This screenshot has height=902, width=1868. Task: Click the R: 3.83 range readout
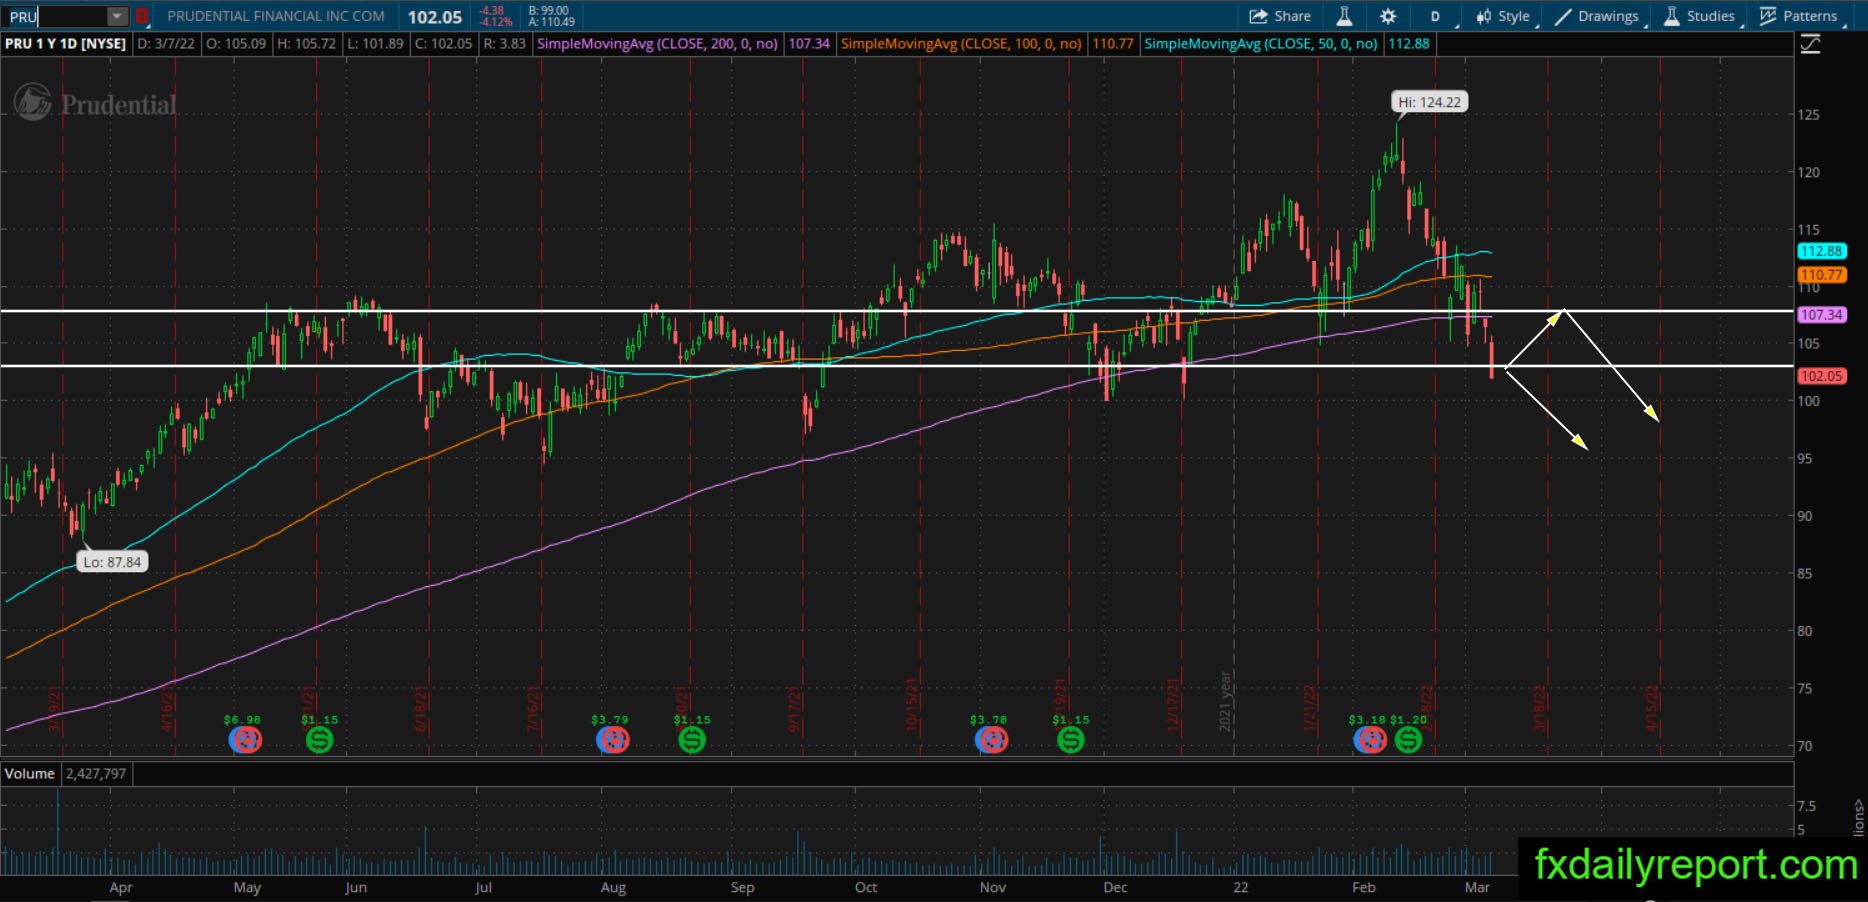tap(504, 44)
